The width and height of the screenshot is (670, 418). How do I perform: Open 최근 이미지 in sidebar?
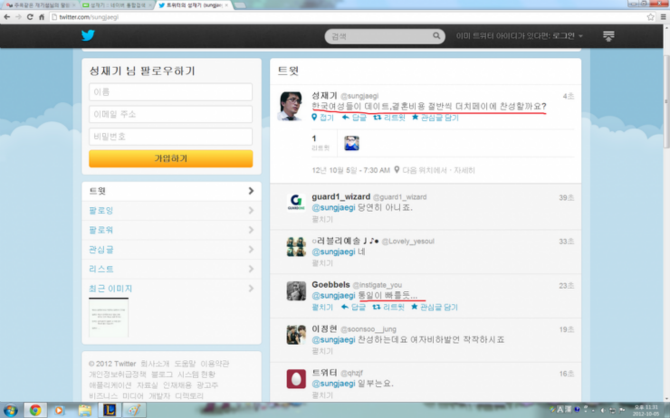171,288
